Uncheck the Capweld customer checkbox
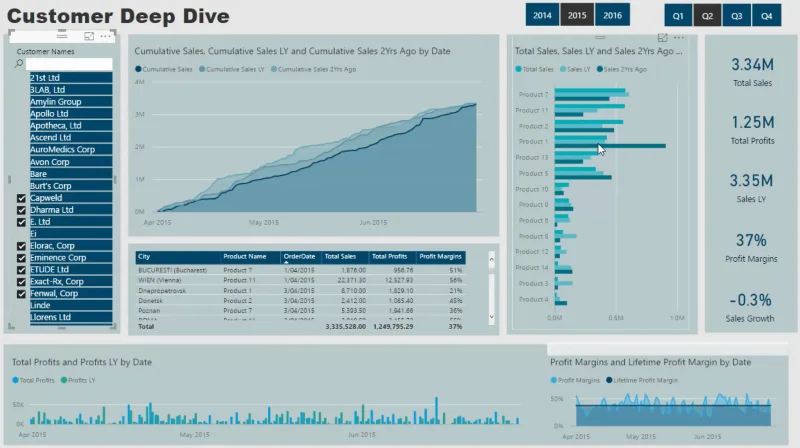 click(21, 198)
